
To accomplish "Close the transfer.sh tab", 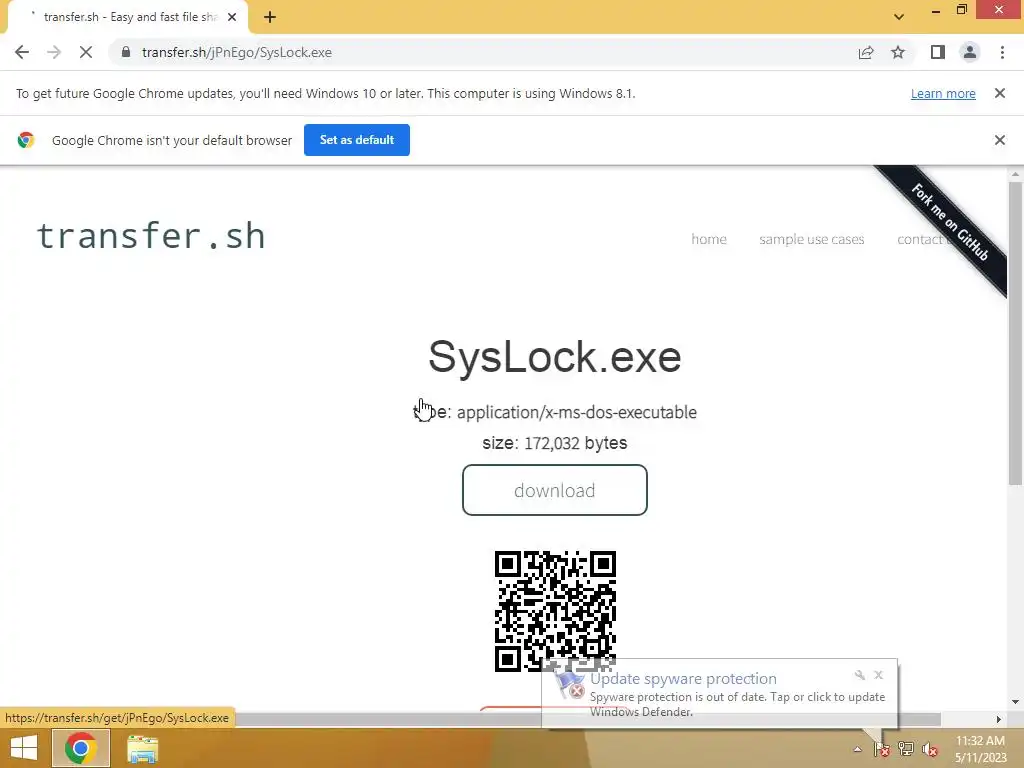I will coord(232,17).
